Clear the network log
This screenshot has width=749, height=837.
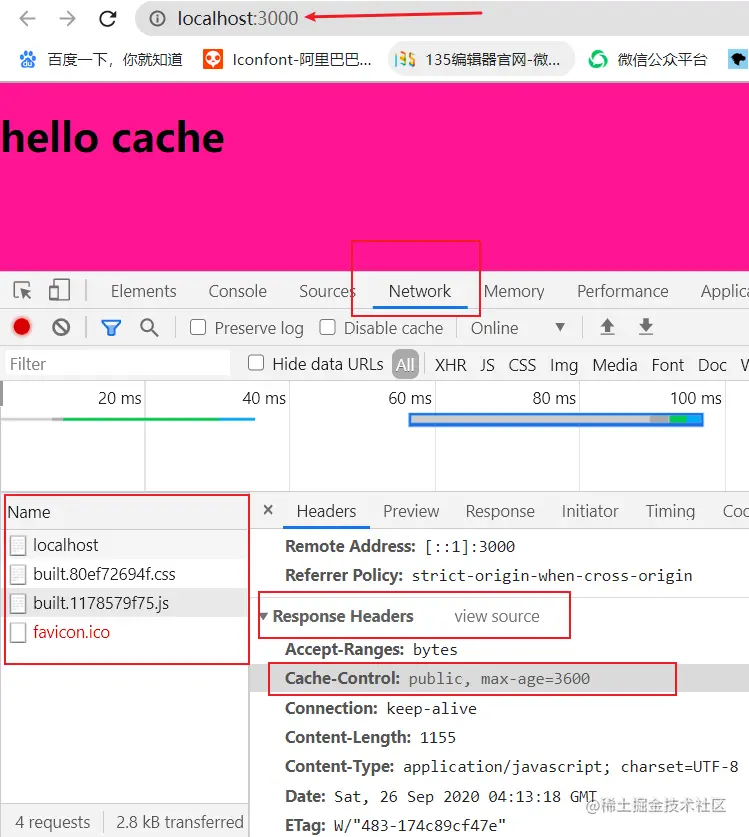61,327
